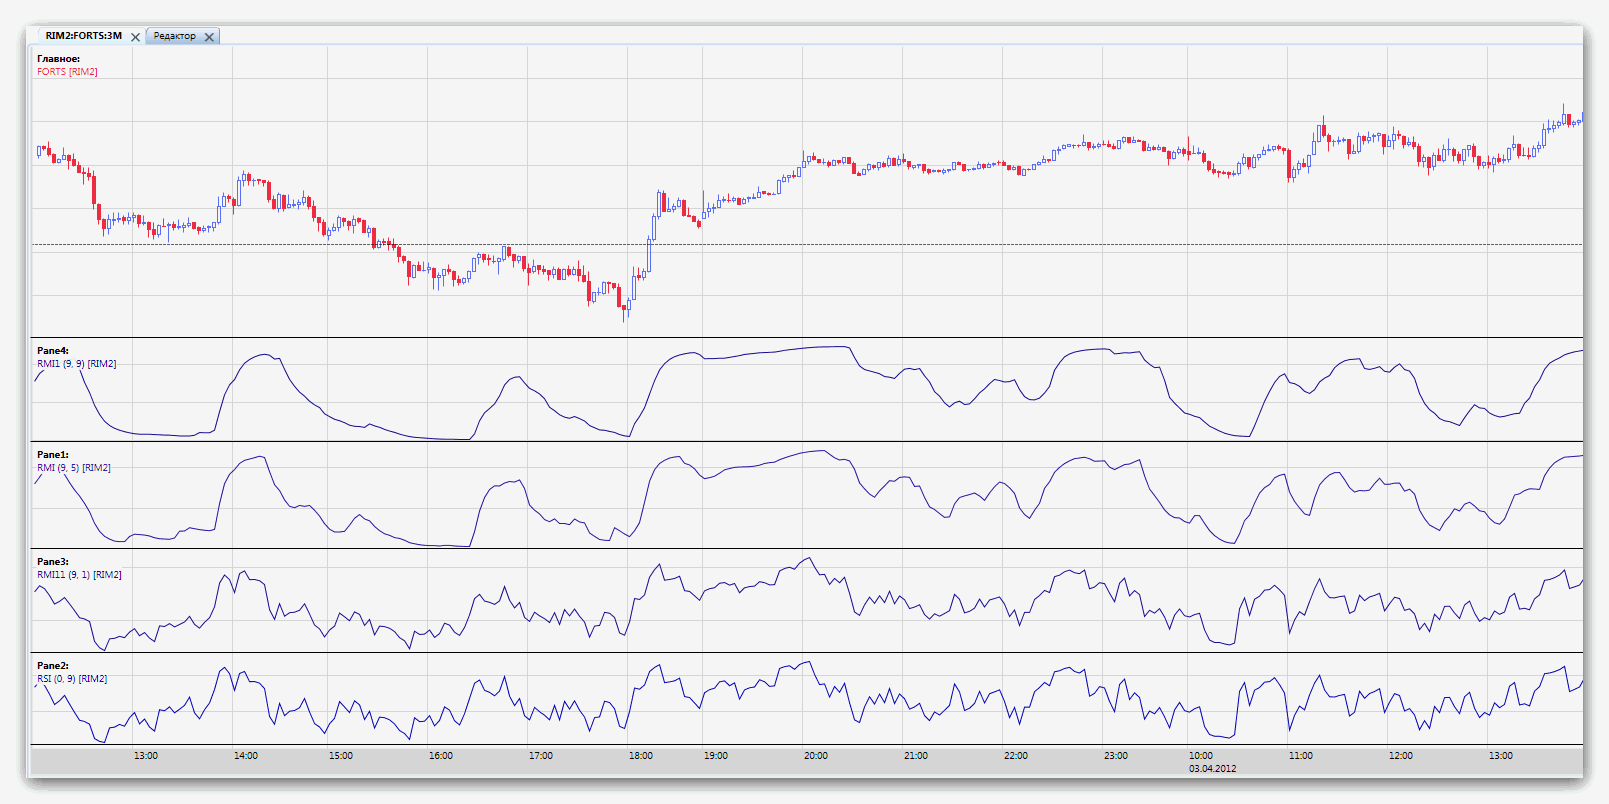Click the 18:00 mark on time axis

(641, 756)
